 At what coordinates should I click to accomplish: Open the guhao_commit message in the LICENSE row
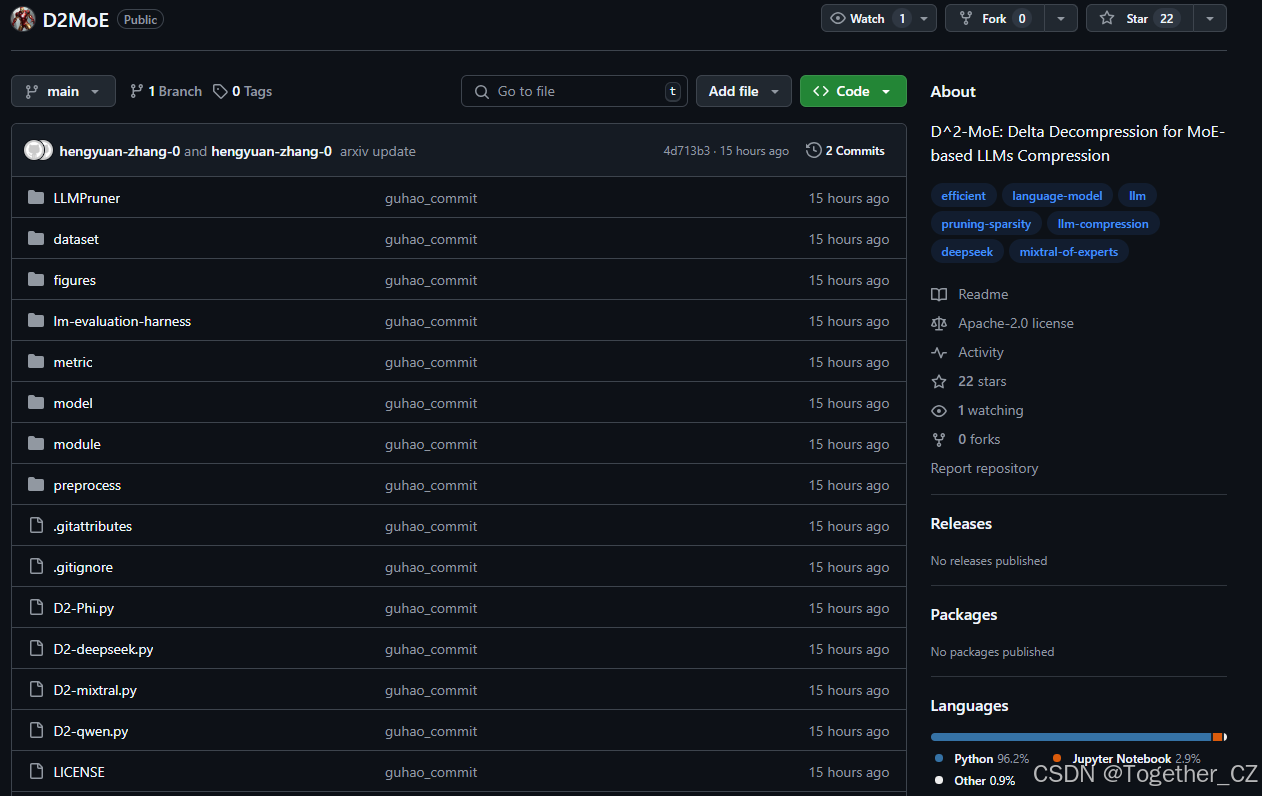click(x=431, y=772)
